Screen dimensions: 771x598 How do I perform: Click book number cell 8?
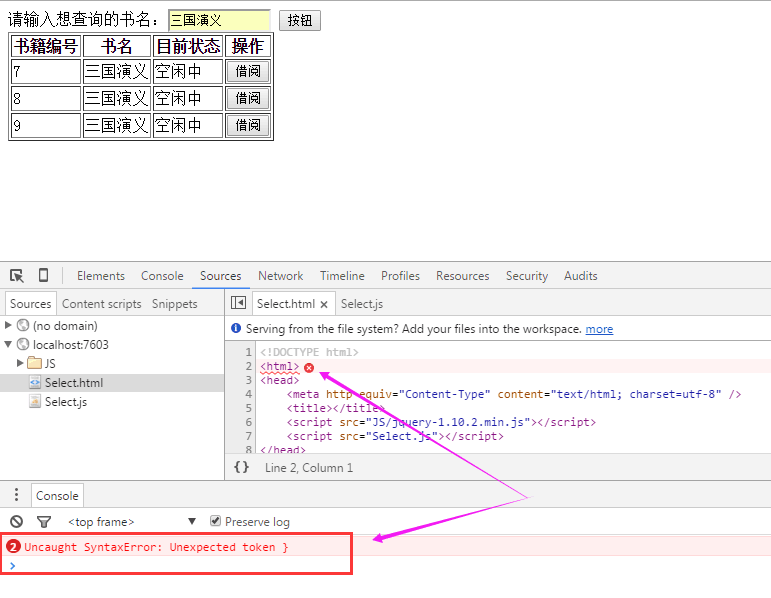(46, 98)
